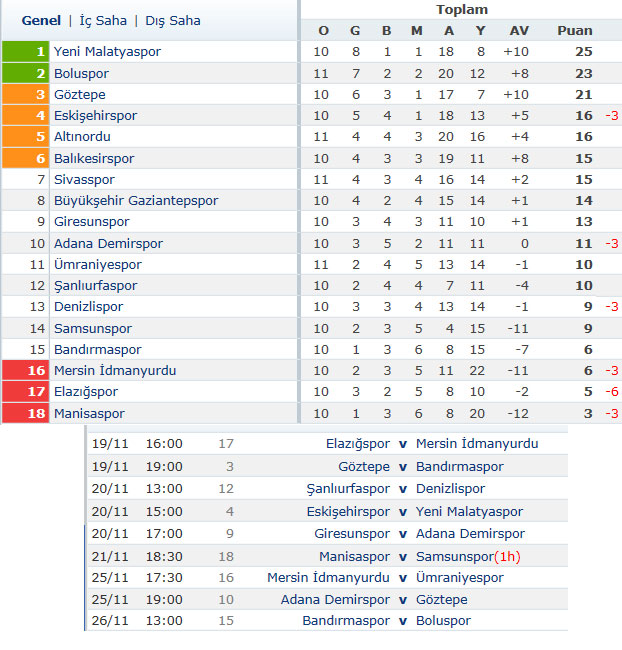Click the Puan column header
Viewport: 622px width, 650px height.
[575, 31]
